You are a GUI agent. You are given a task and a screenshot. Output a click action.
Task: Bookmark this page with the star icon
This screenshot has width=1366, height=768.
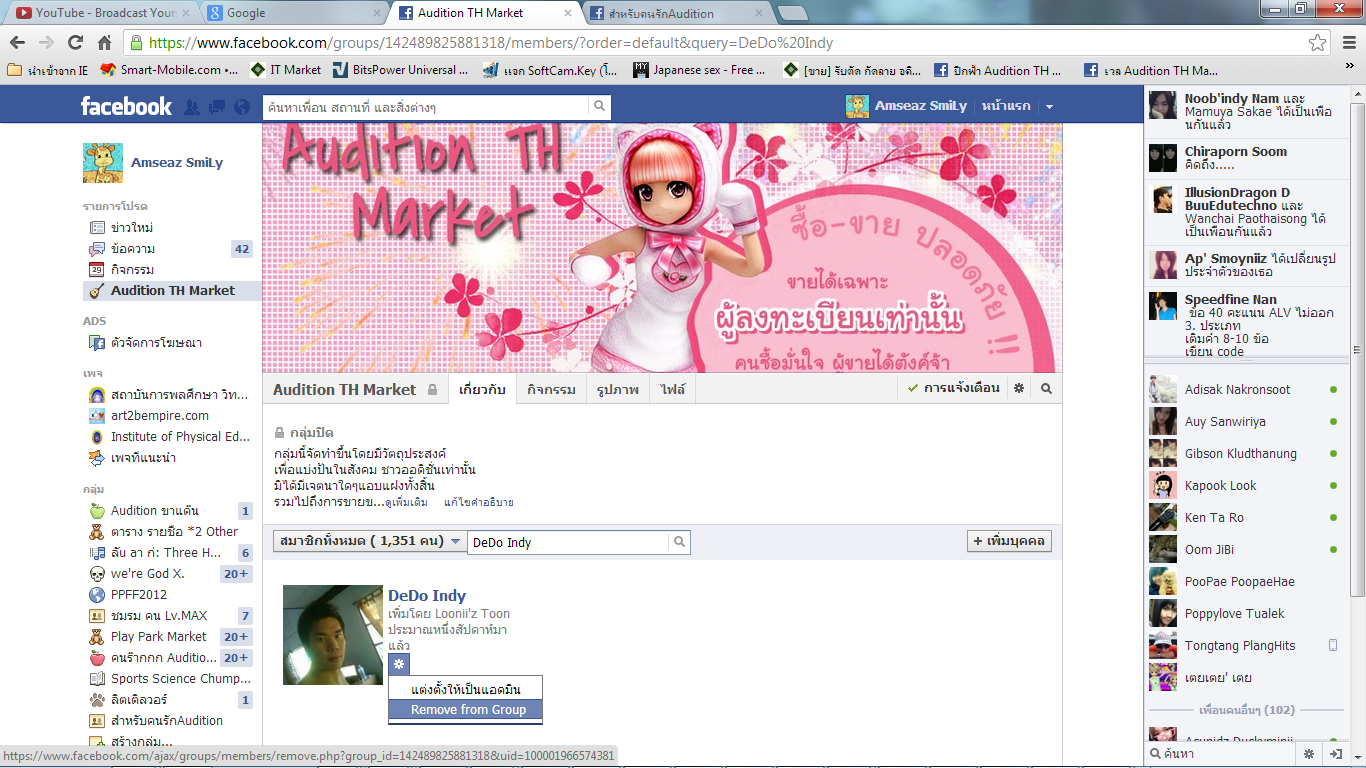point(1318,43)
